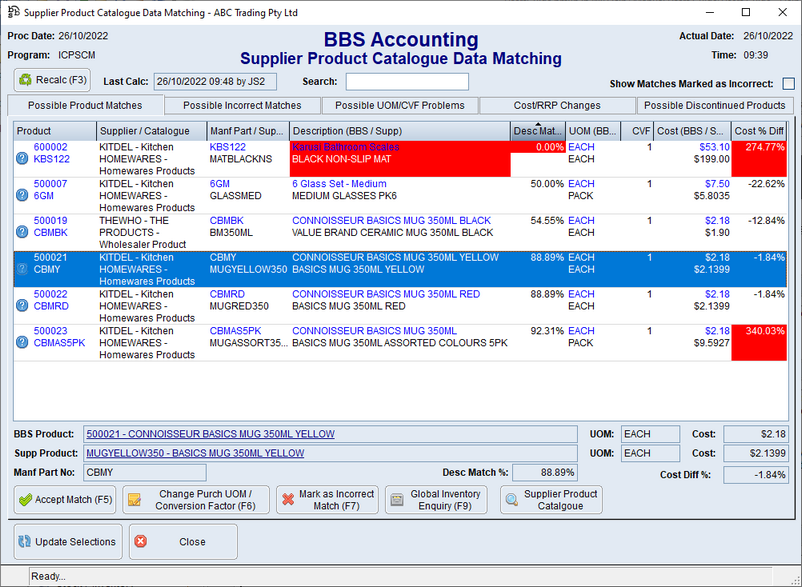Screen dimensions: 802x587
Task: Enable Show Matches Marked as Incorrect checkbox
Action: click(x=788, y=84)
